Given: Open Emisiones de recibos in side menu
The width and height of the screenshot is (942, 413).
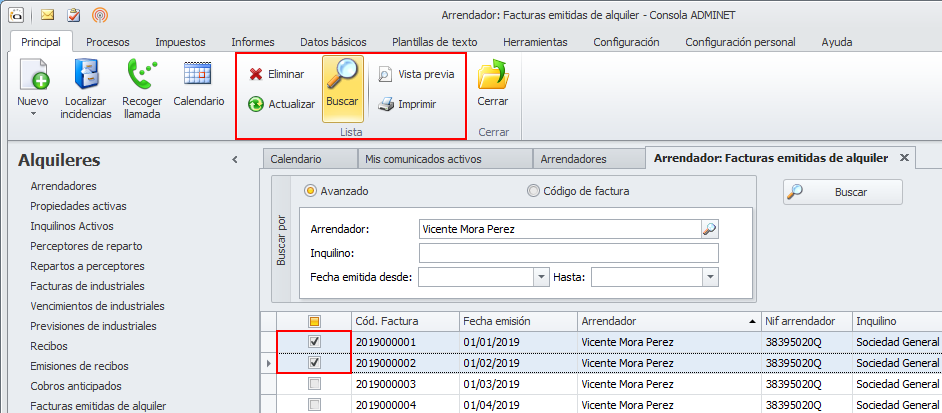Looking at the screenshot, I should pyautogui.click(x=79, y=366).
